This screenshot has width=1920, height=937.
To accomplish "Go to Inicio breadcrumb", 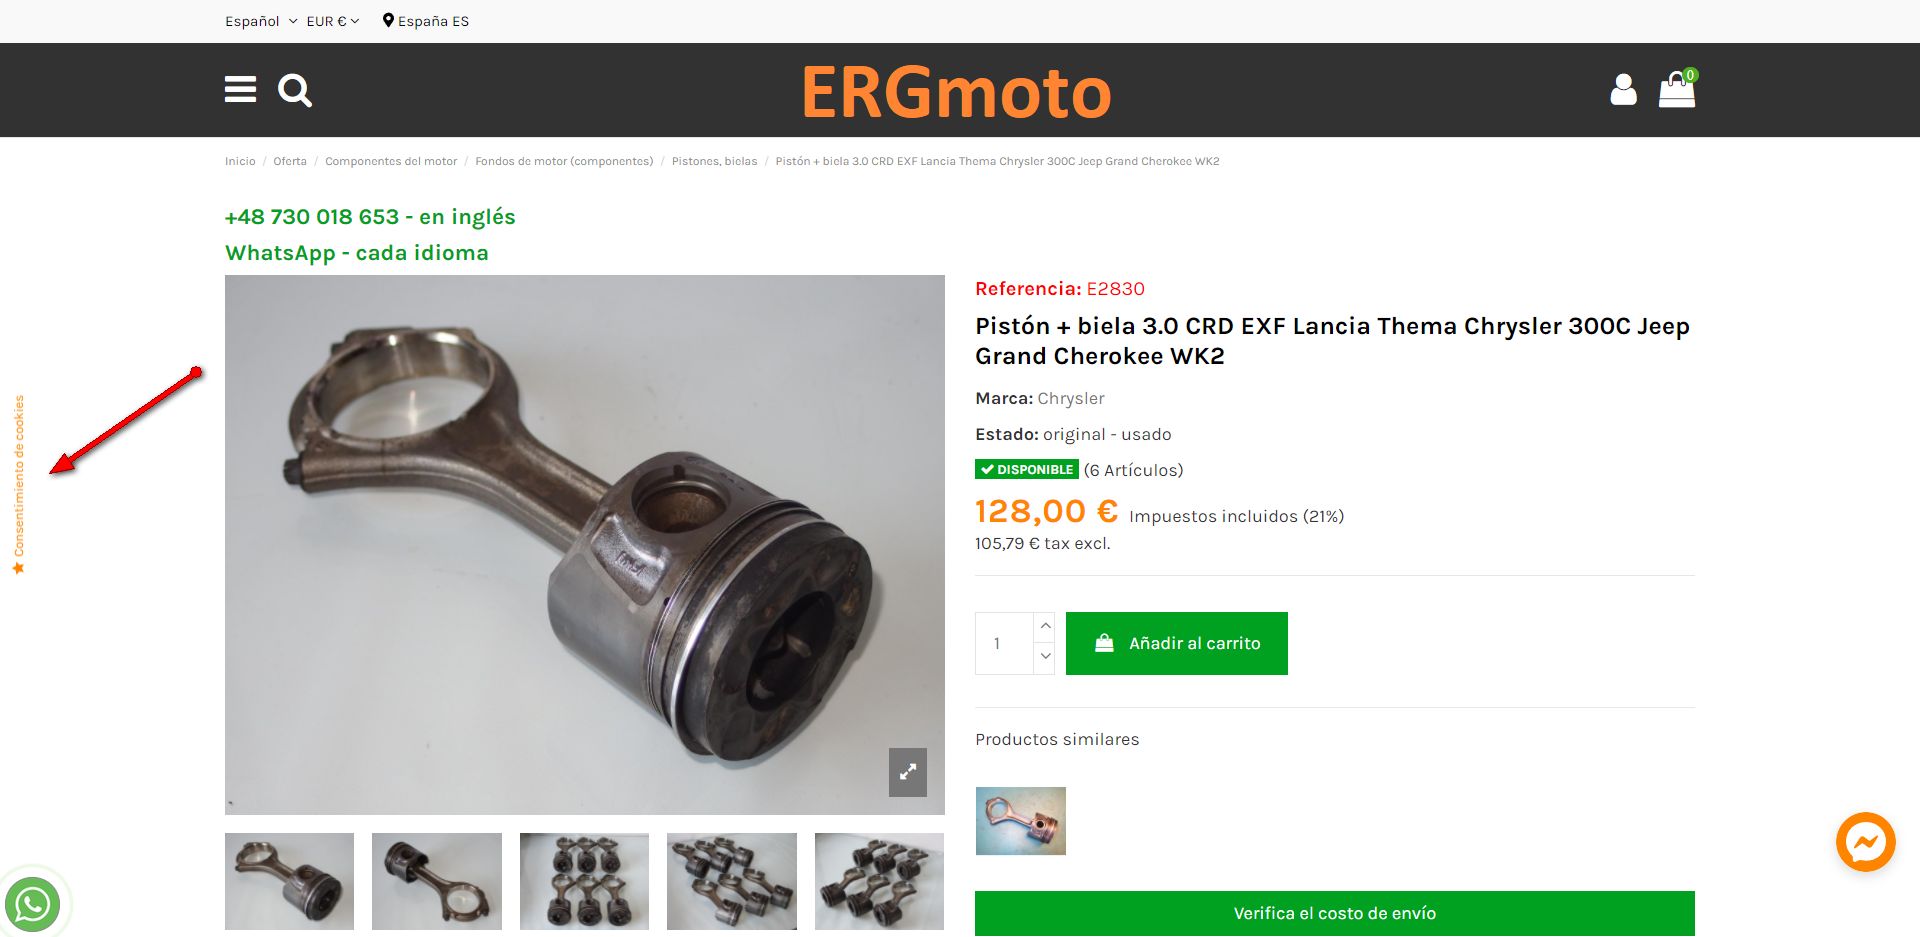I will (240, 161).
